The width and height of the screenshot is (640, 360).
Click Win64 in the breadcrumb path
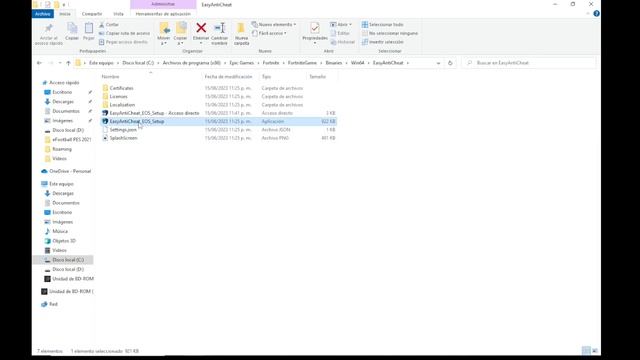pyautogui.click(x=357, y=63)
